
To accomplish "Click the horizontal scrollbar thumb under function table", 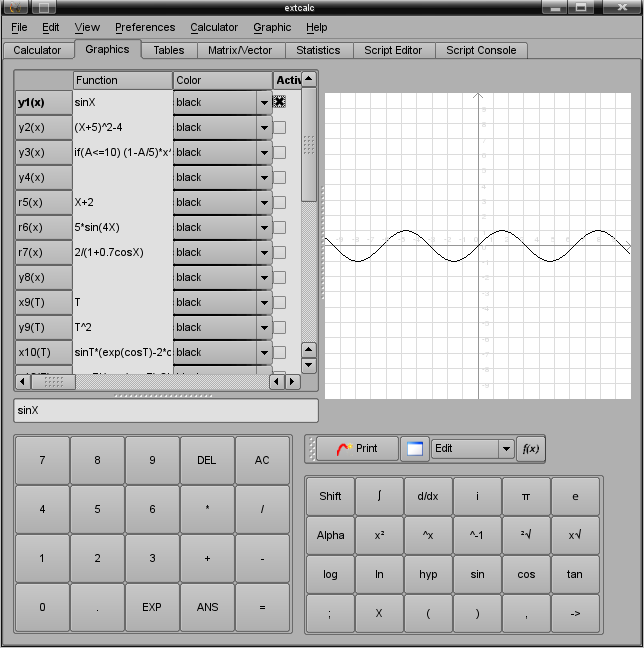I will click(54, 381).
